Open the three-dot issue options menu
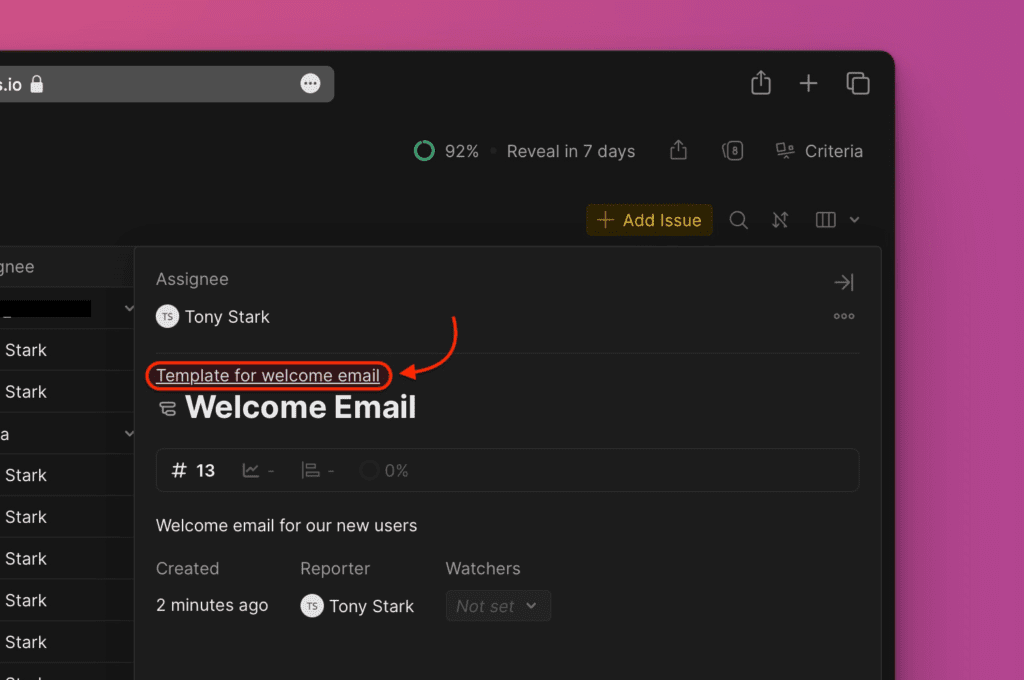The height and width of the screenshot is (680, 1024). point(844,317)
